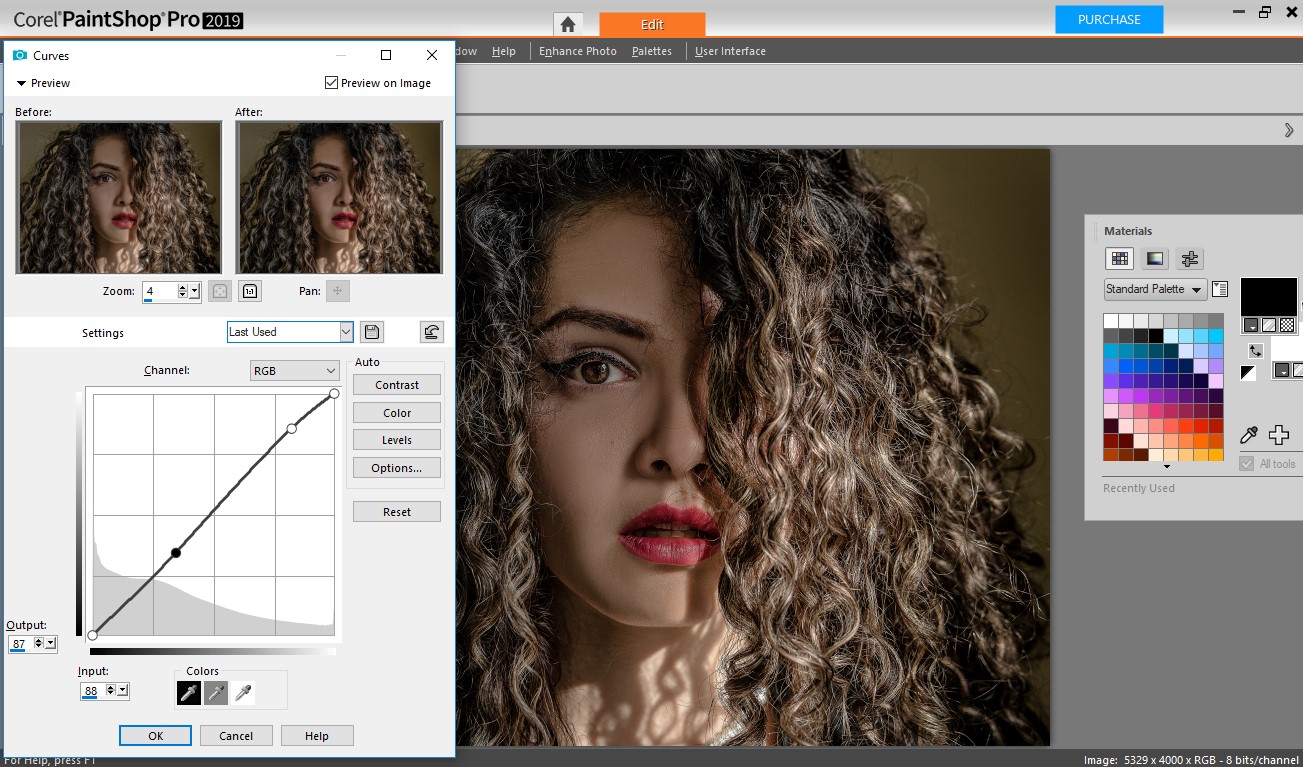Open the Enhance Photo menu
Image resolution: width=1303 pixels, height=767 pixels.
[x=577, y=50]
